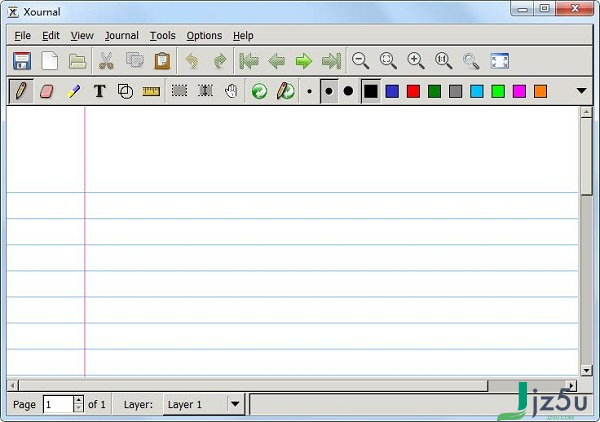Click vertical scrollbar down arrow
This screenshot has width=600, height=422.
(586, 370)
